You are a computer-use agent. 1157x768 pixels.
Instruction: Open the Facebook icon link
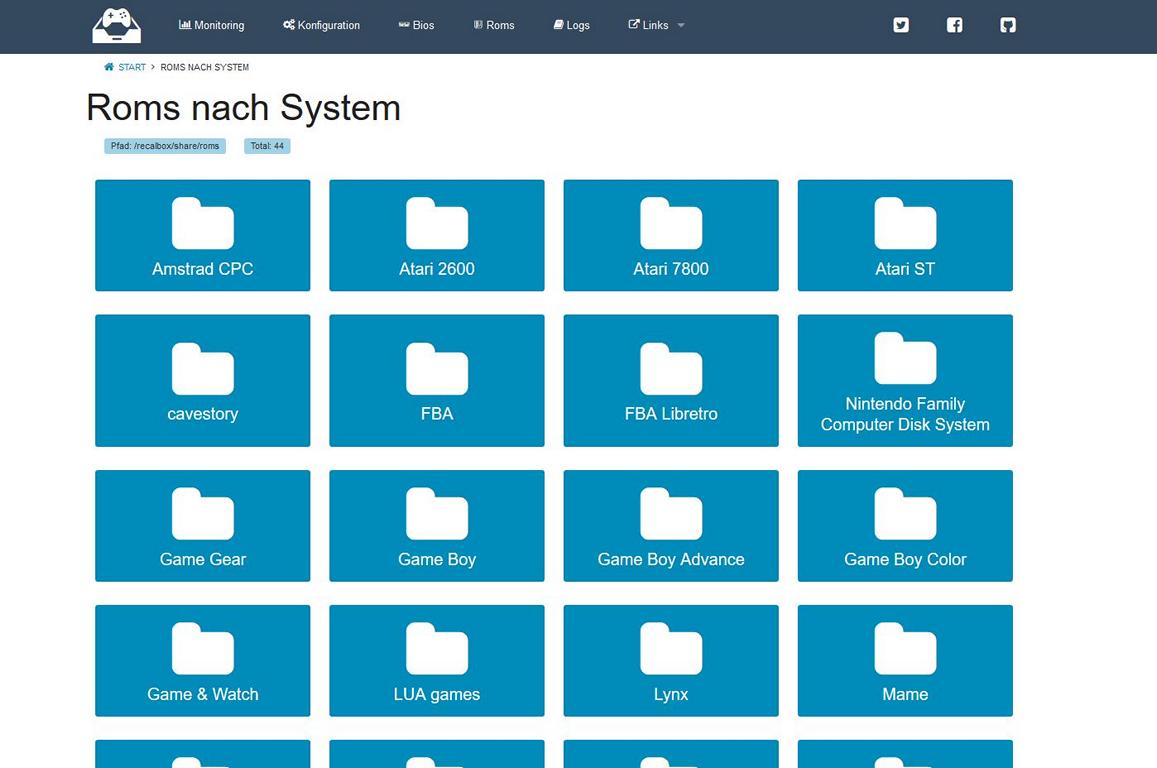click(954, 25)
